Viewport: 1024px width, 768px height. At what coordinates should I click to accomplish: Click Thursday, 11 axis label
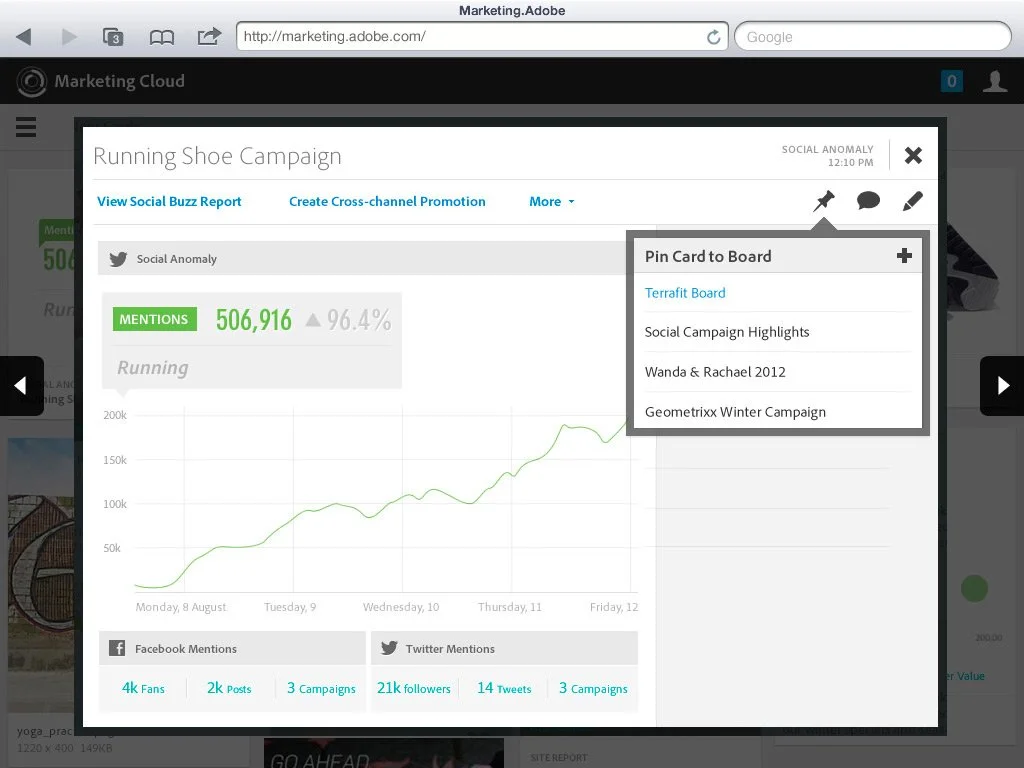510,607
